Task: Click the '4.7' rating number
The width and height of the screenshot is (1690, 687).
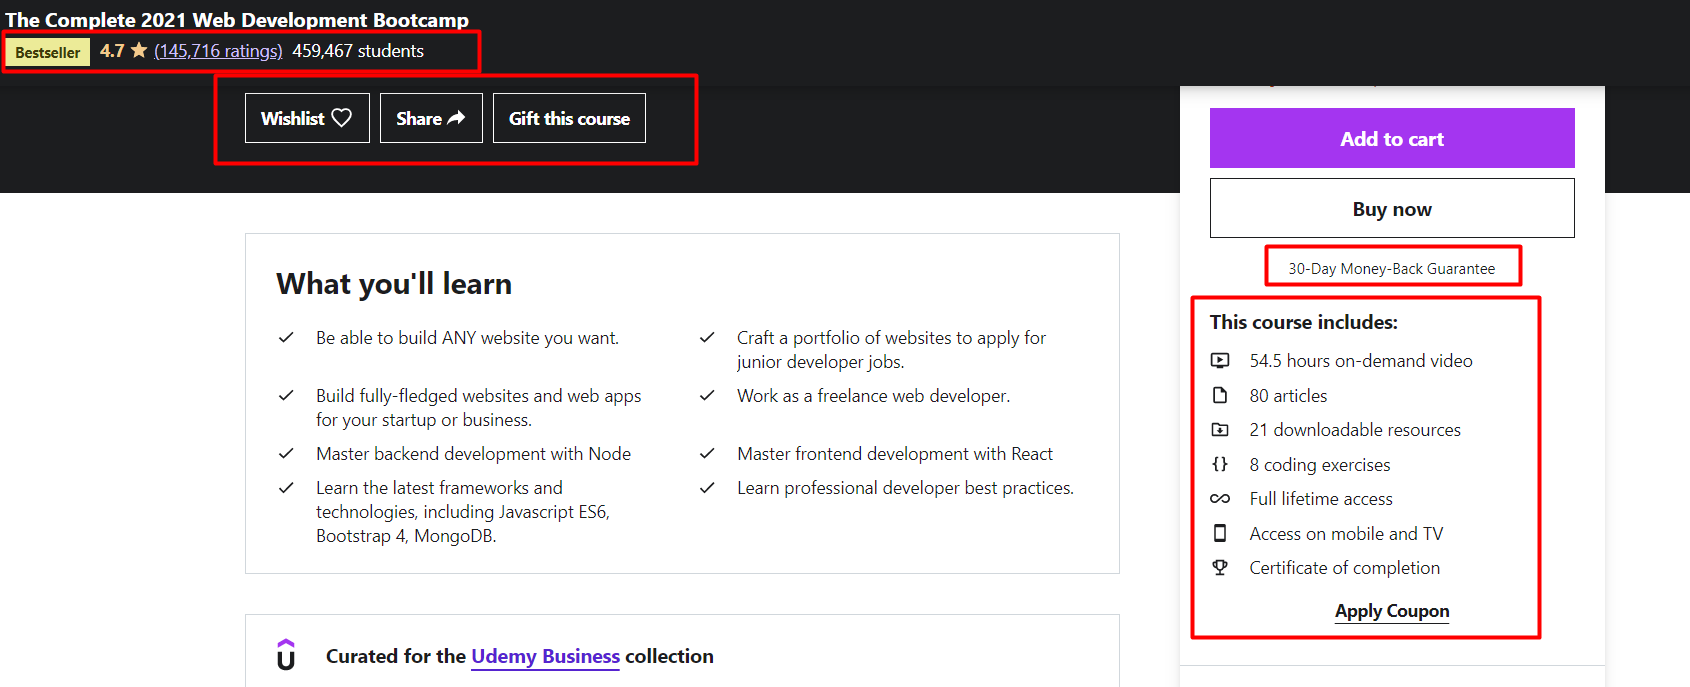Action: [112, 51]
